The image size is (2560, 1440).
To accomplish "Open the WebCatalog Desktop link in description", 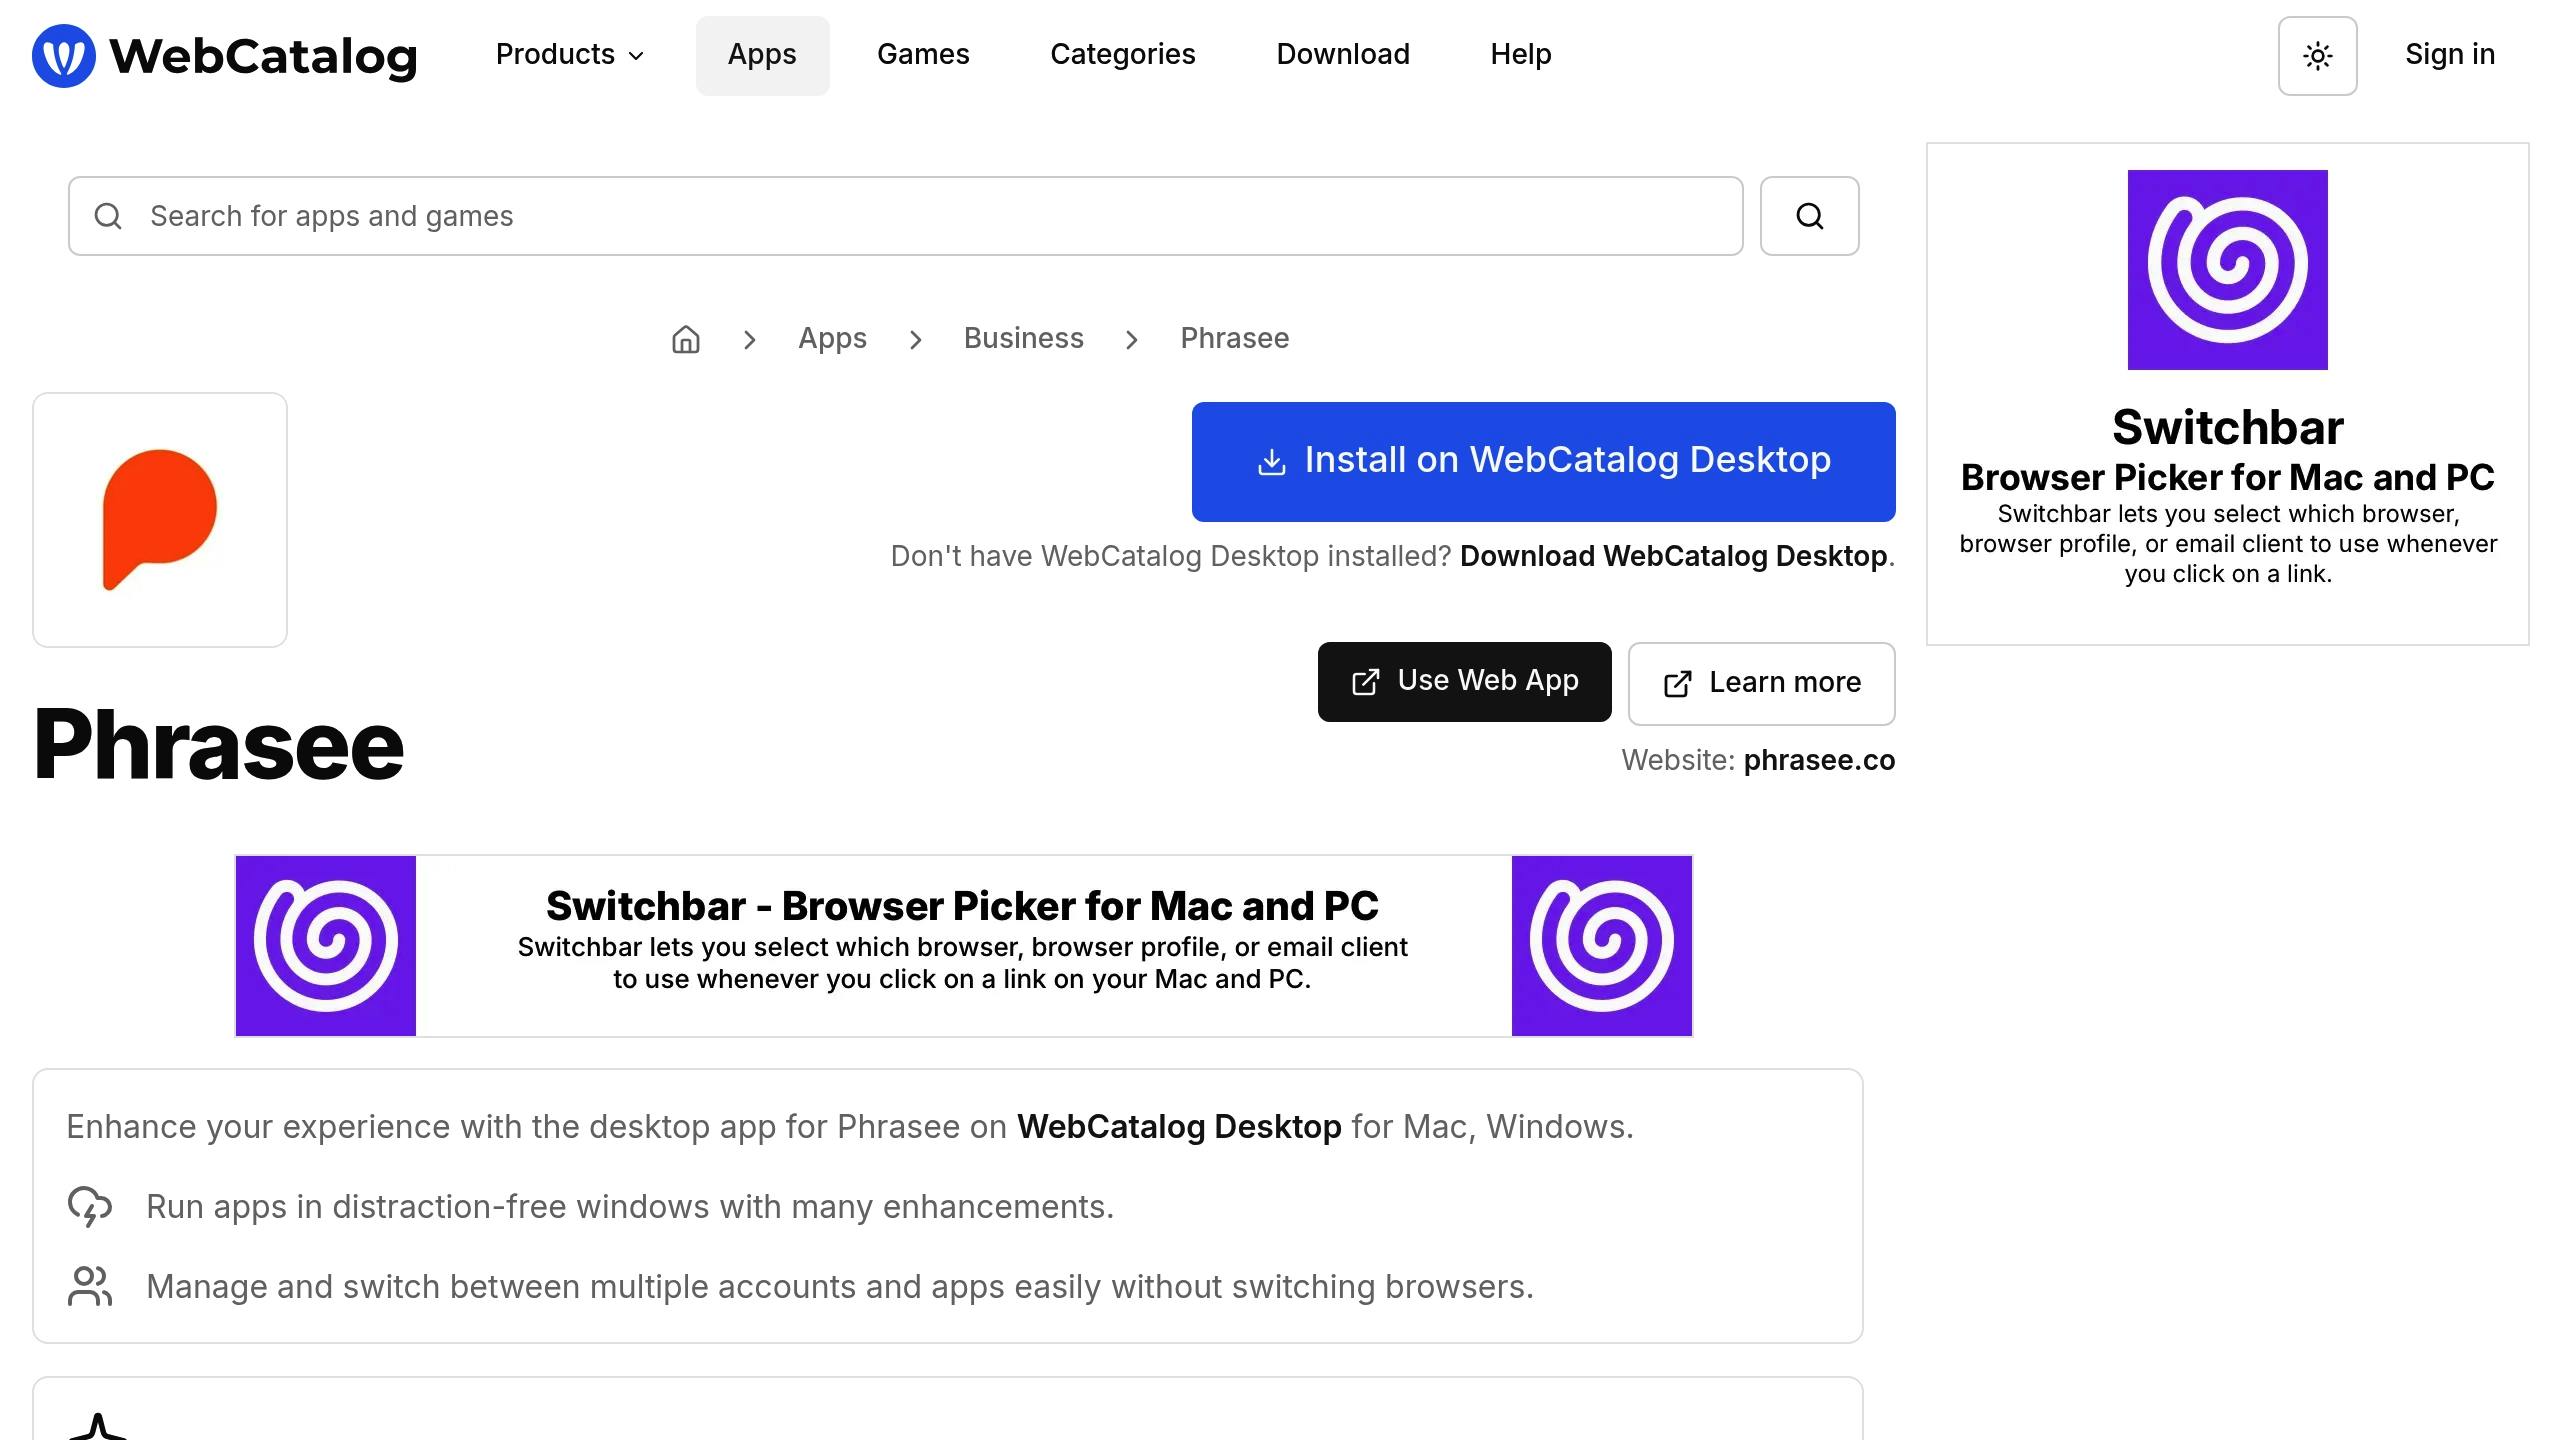I will tap(1179, 1127).
